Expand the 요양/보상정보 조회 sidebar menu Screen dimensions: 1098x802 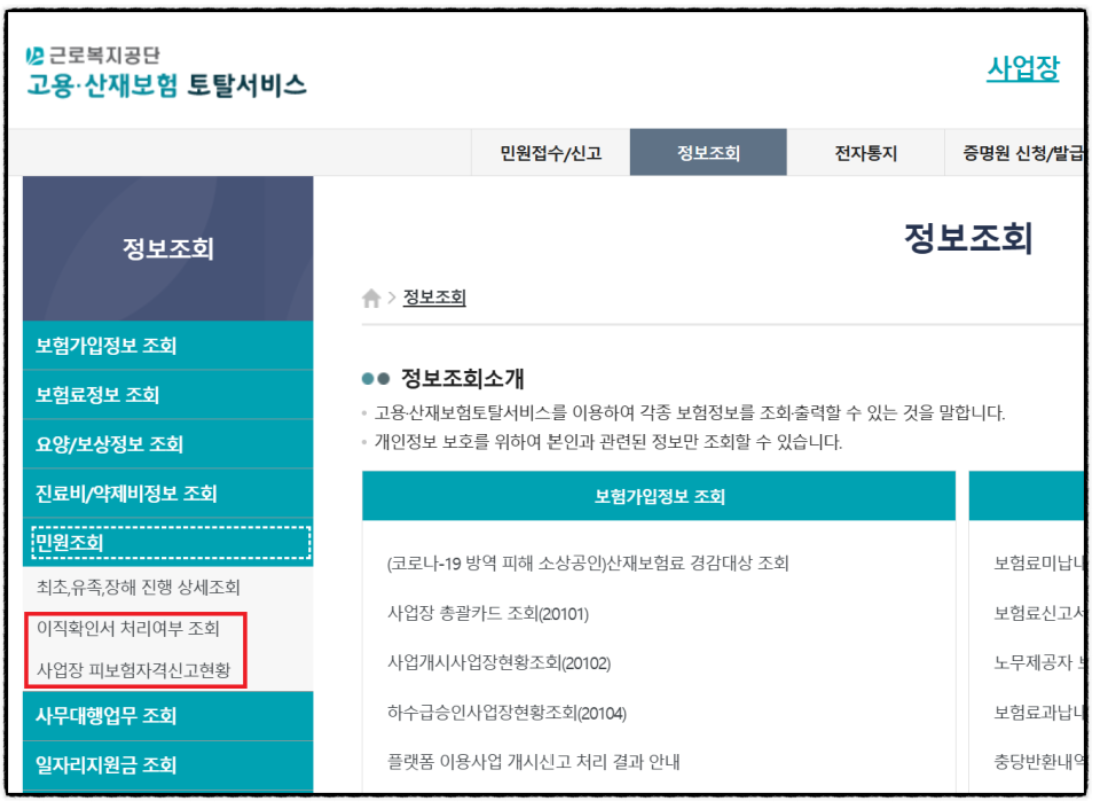(x=108, y=445)
